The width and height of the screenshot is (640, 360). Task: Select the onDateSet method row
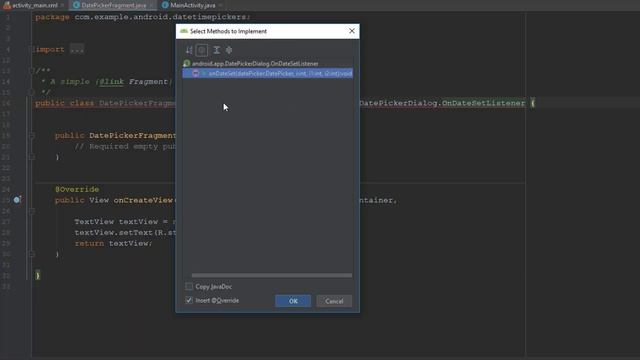click(268, 73)
